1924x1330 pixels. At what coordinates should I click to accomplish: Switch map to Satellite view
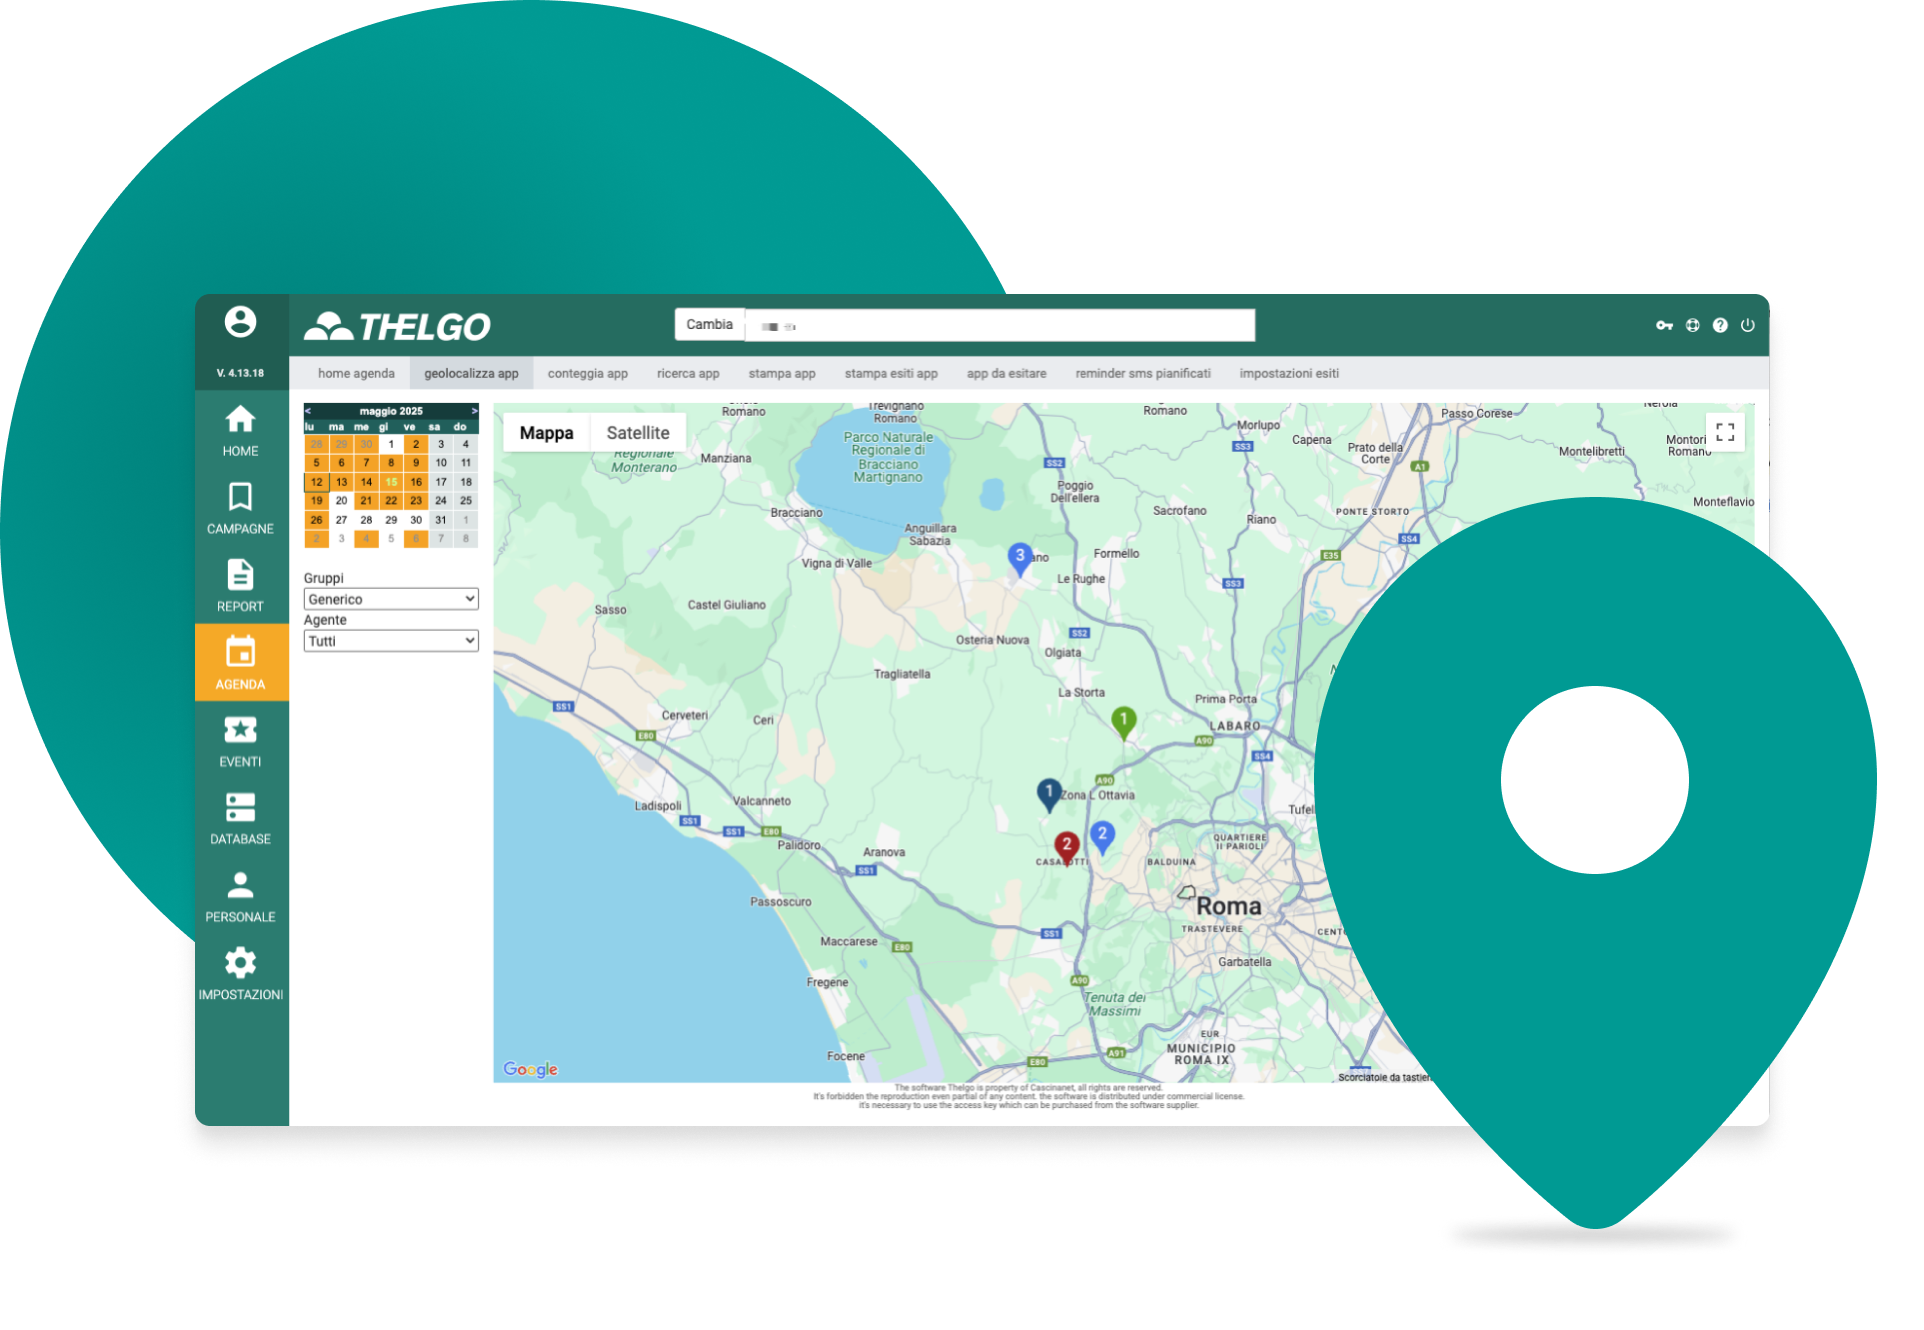tap(638, 433)
